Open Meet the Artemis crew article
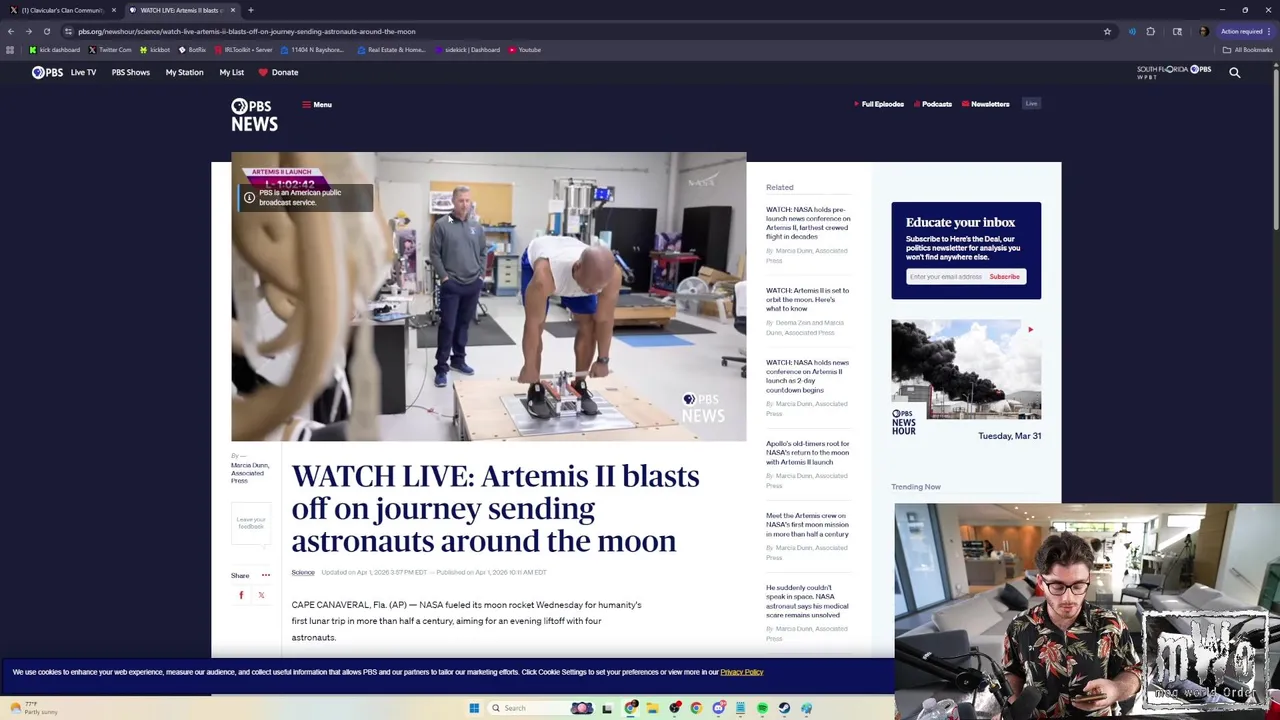 (x=807, y=525)
